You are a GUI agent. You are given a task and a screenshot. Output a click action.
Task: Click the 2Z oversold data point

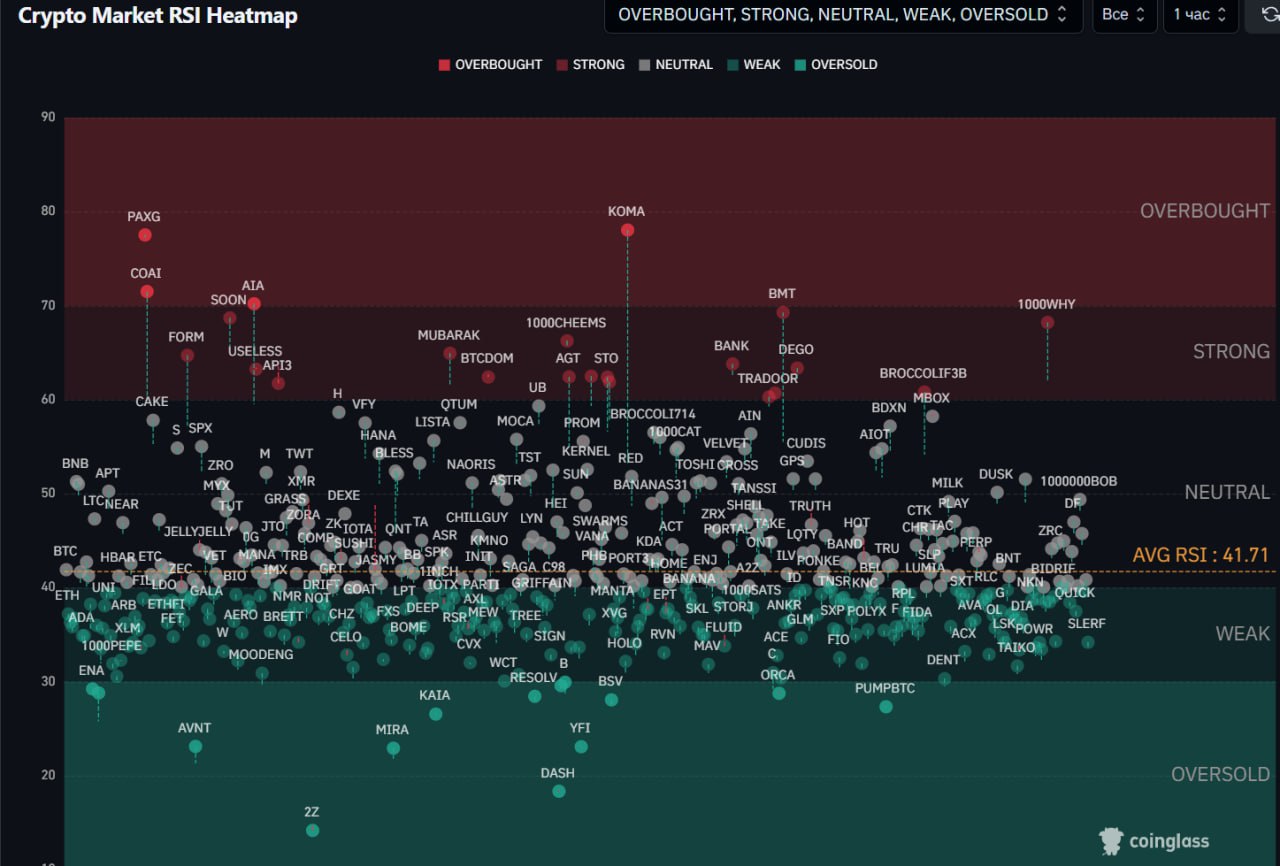(312, 830)
